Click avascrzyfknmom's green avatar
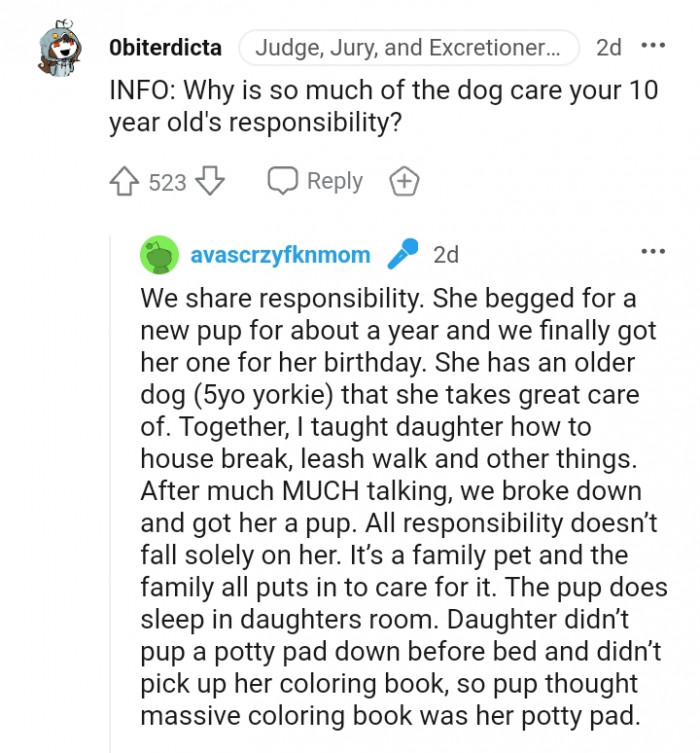700x753 pixels. (160, 255)
